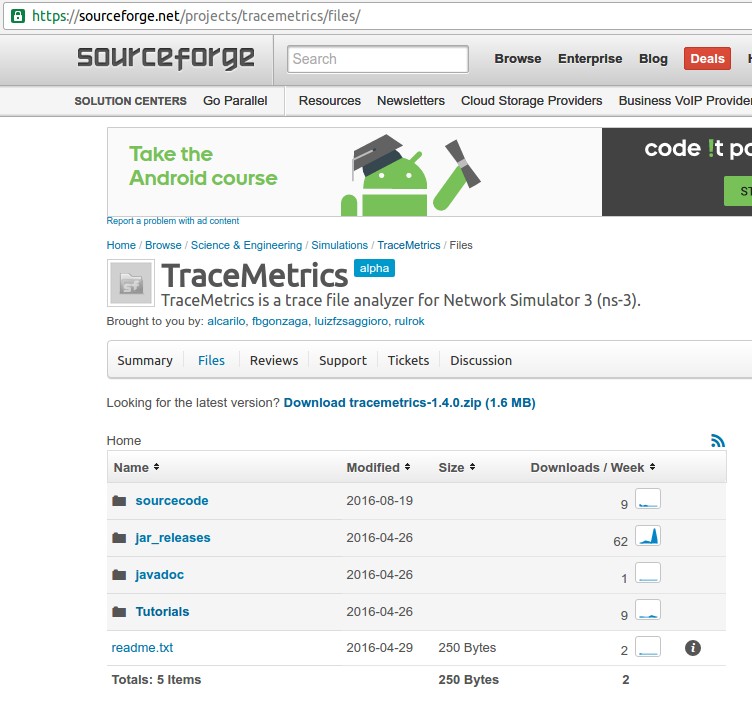752x708 pixels.
Task: Open Simulations breadcrumb link
Action: pyautogui.click(x=339, y=245)
